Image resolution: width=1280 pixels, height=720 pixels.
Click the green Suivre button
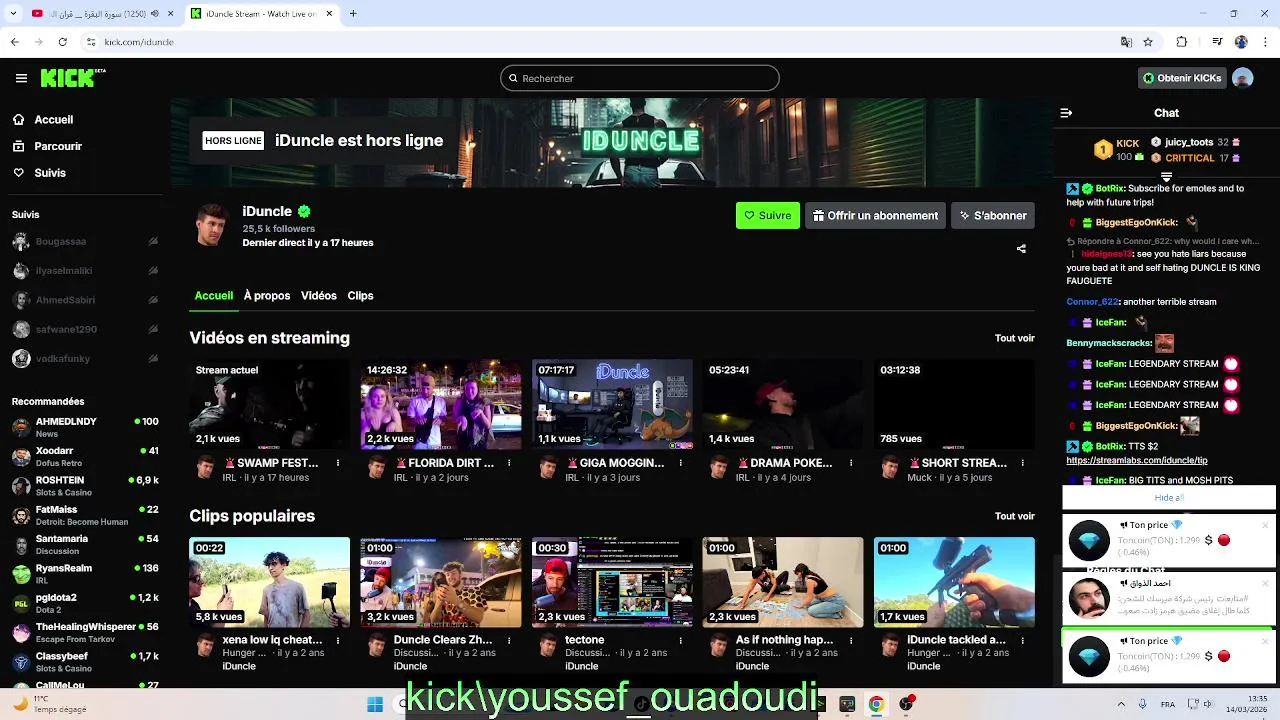(x=768, y=215)
